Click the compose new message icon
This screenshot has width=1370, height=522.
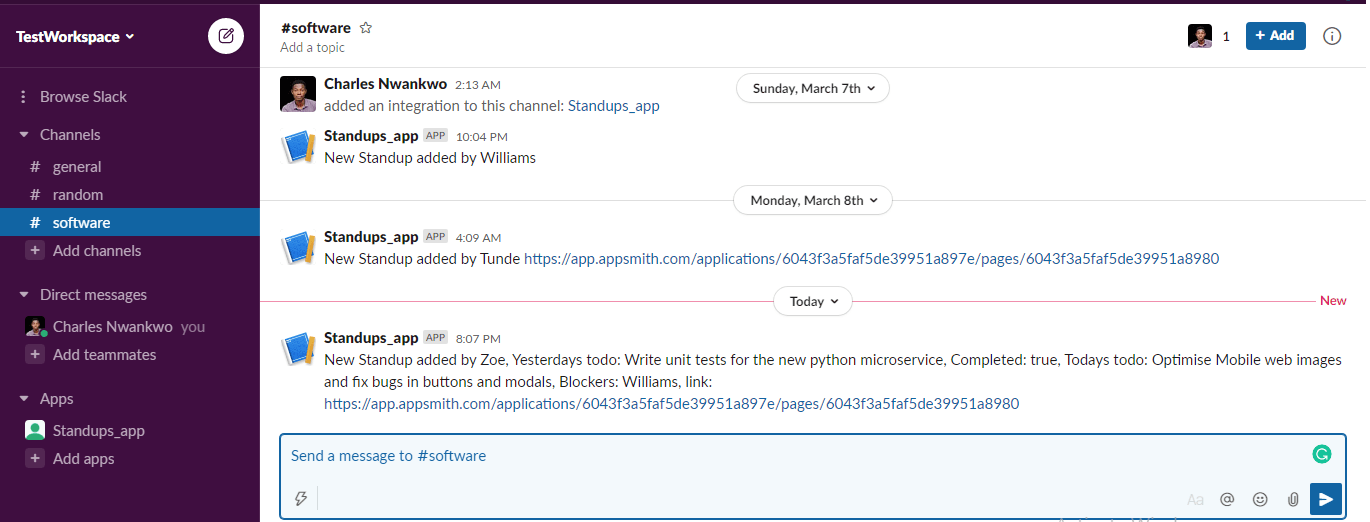[x=226, y=37]
